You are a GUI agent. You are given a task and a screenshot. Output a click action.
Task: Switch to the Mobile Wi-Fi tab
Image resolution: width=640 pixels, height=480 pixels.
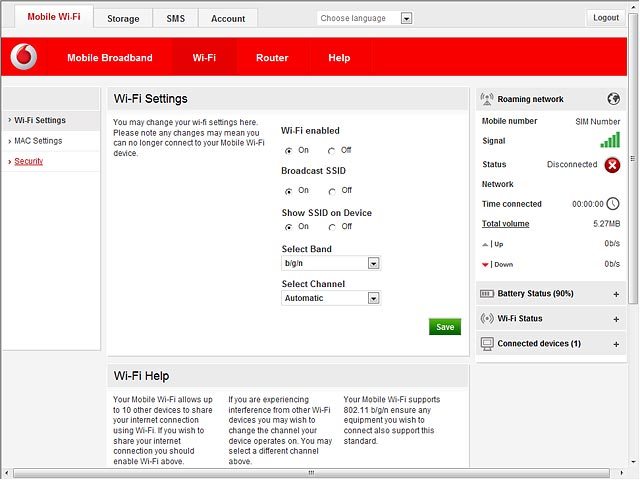coord(54,17)
